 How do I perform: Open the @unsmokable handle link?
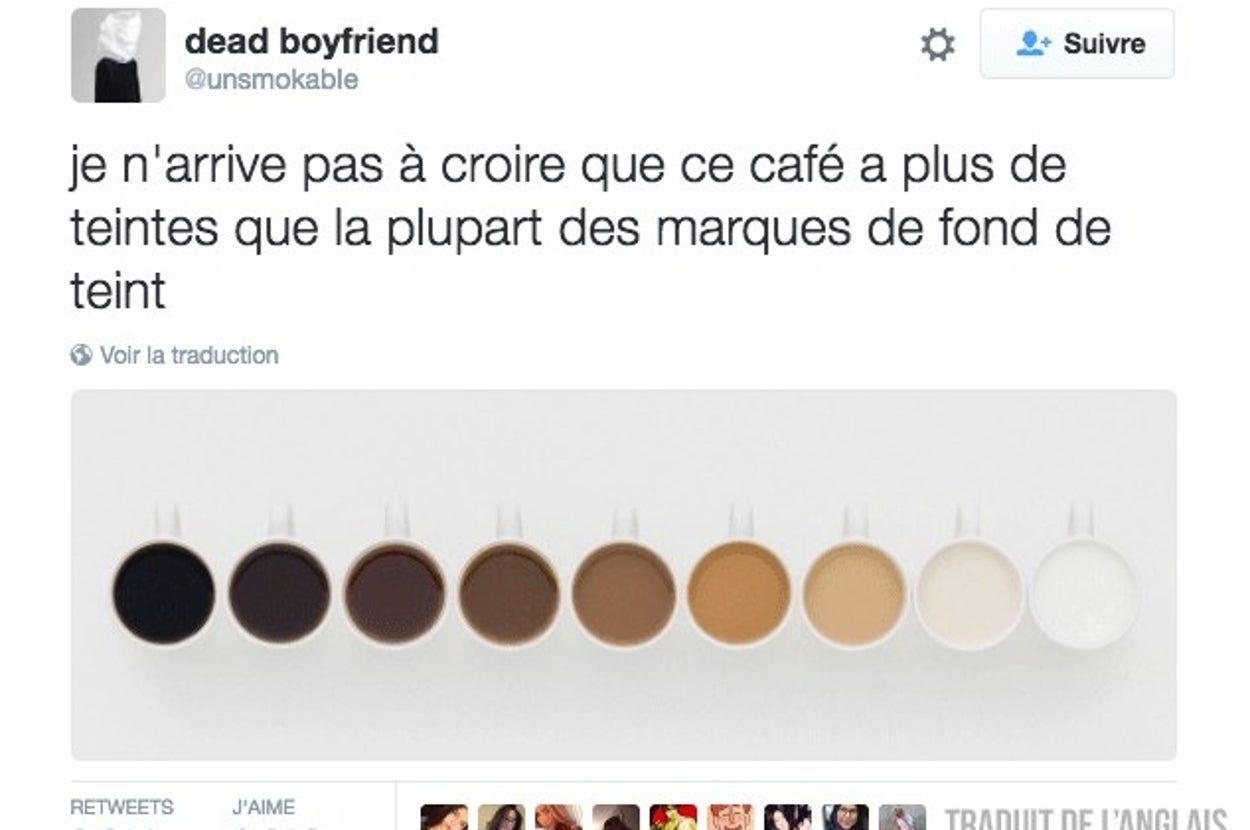(x=271, y=80)
